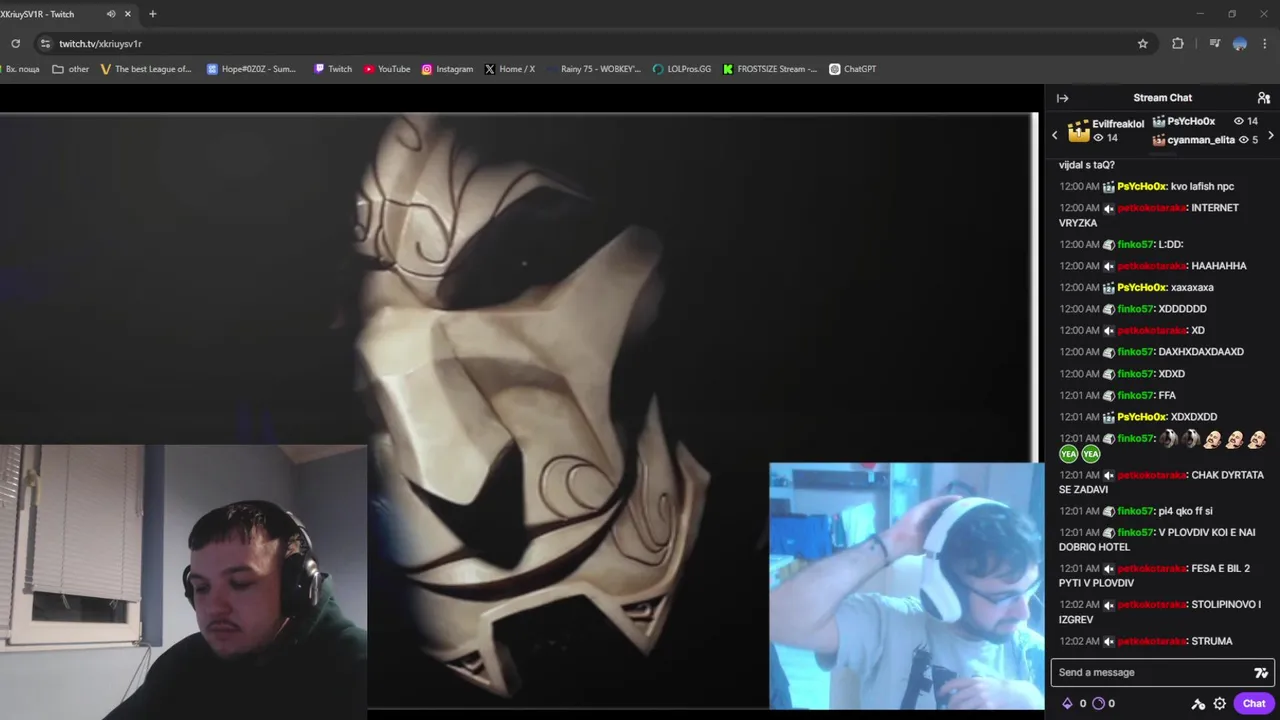Open the YouTube bookmark
The height and width of the screenshot is (720, 1280).
point(387,69)
